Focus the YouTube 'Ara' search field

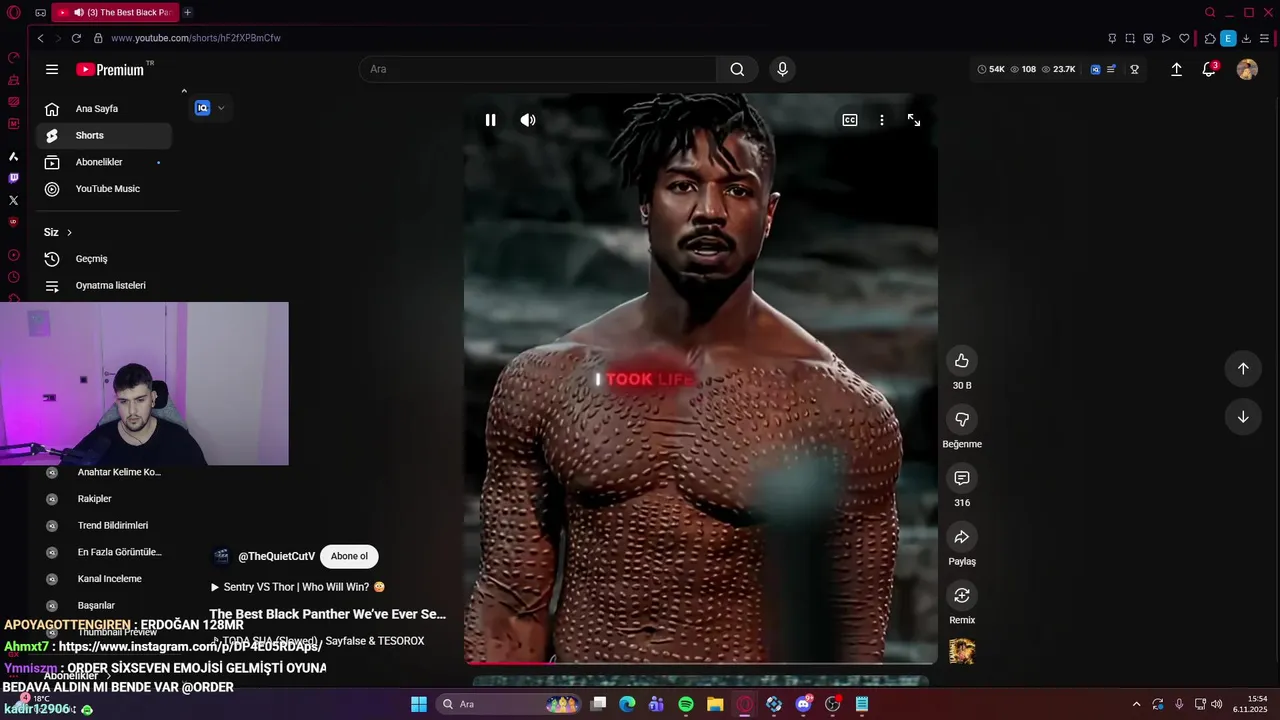pos(538,69)
